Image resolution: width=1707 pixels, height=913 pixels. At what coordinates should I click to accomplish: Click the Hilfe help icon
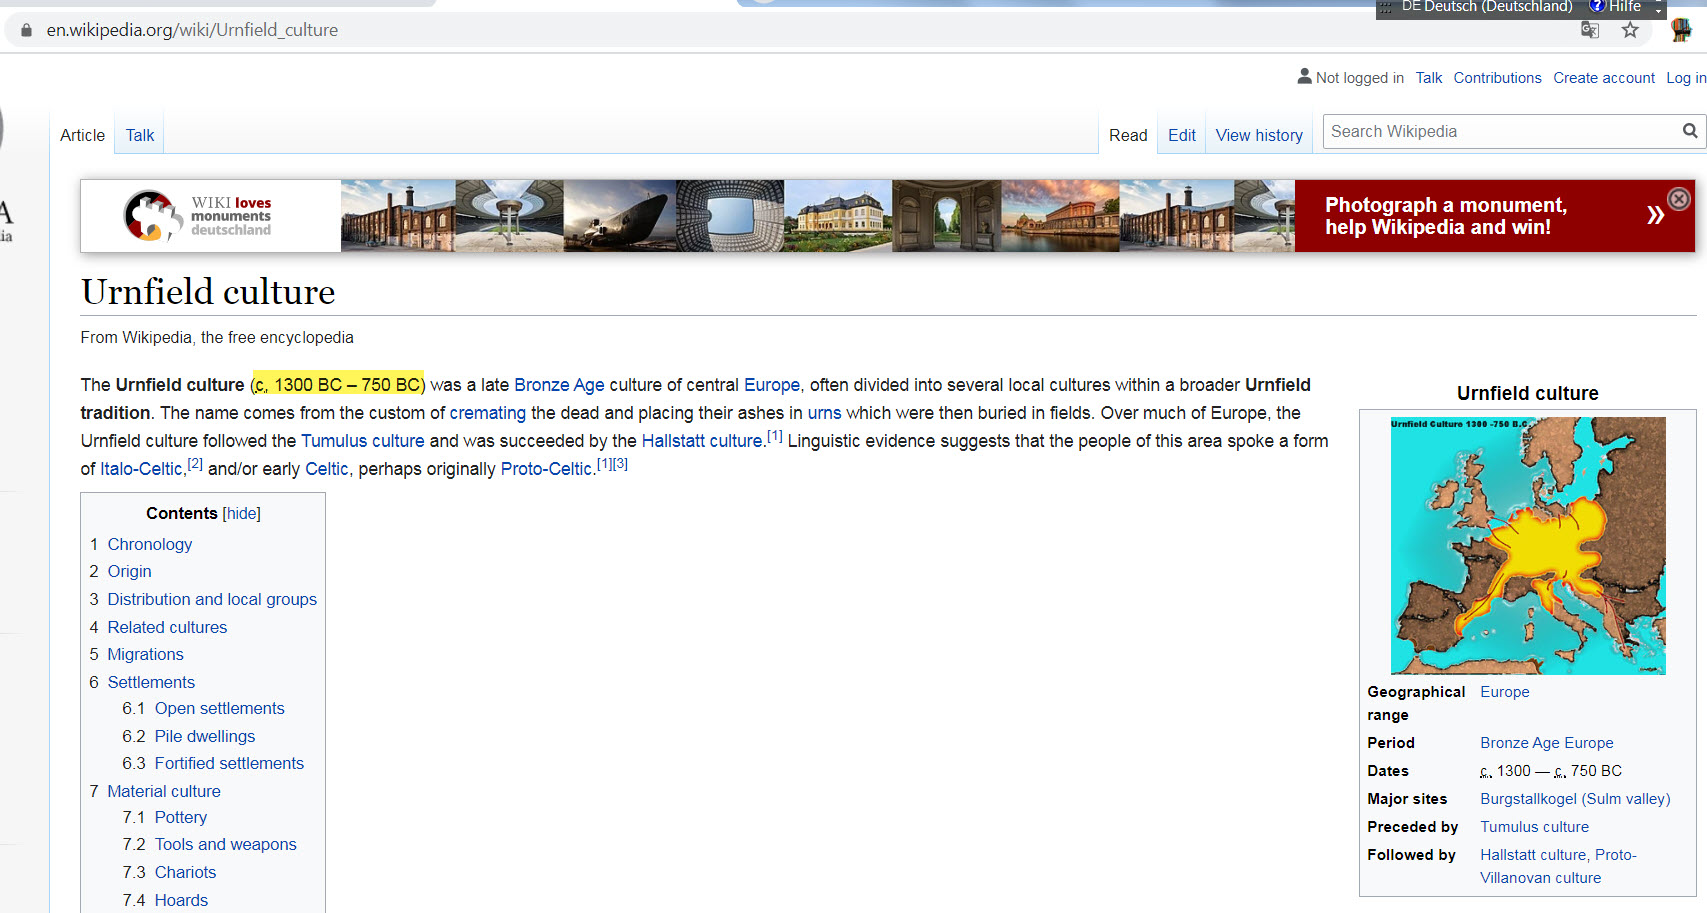[x=1597, y=6]
